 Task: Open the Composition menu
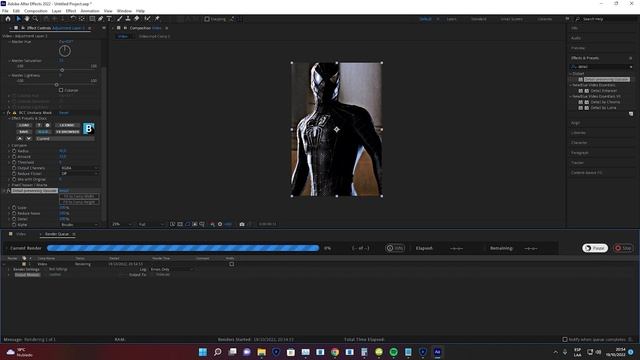pos(36,11)
